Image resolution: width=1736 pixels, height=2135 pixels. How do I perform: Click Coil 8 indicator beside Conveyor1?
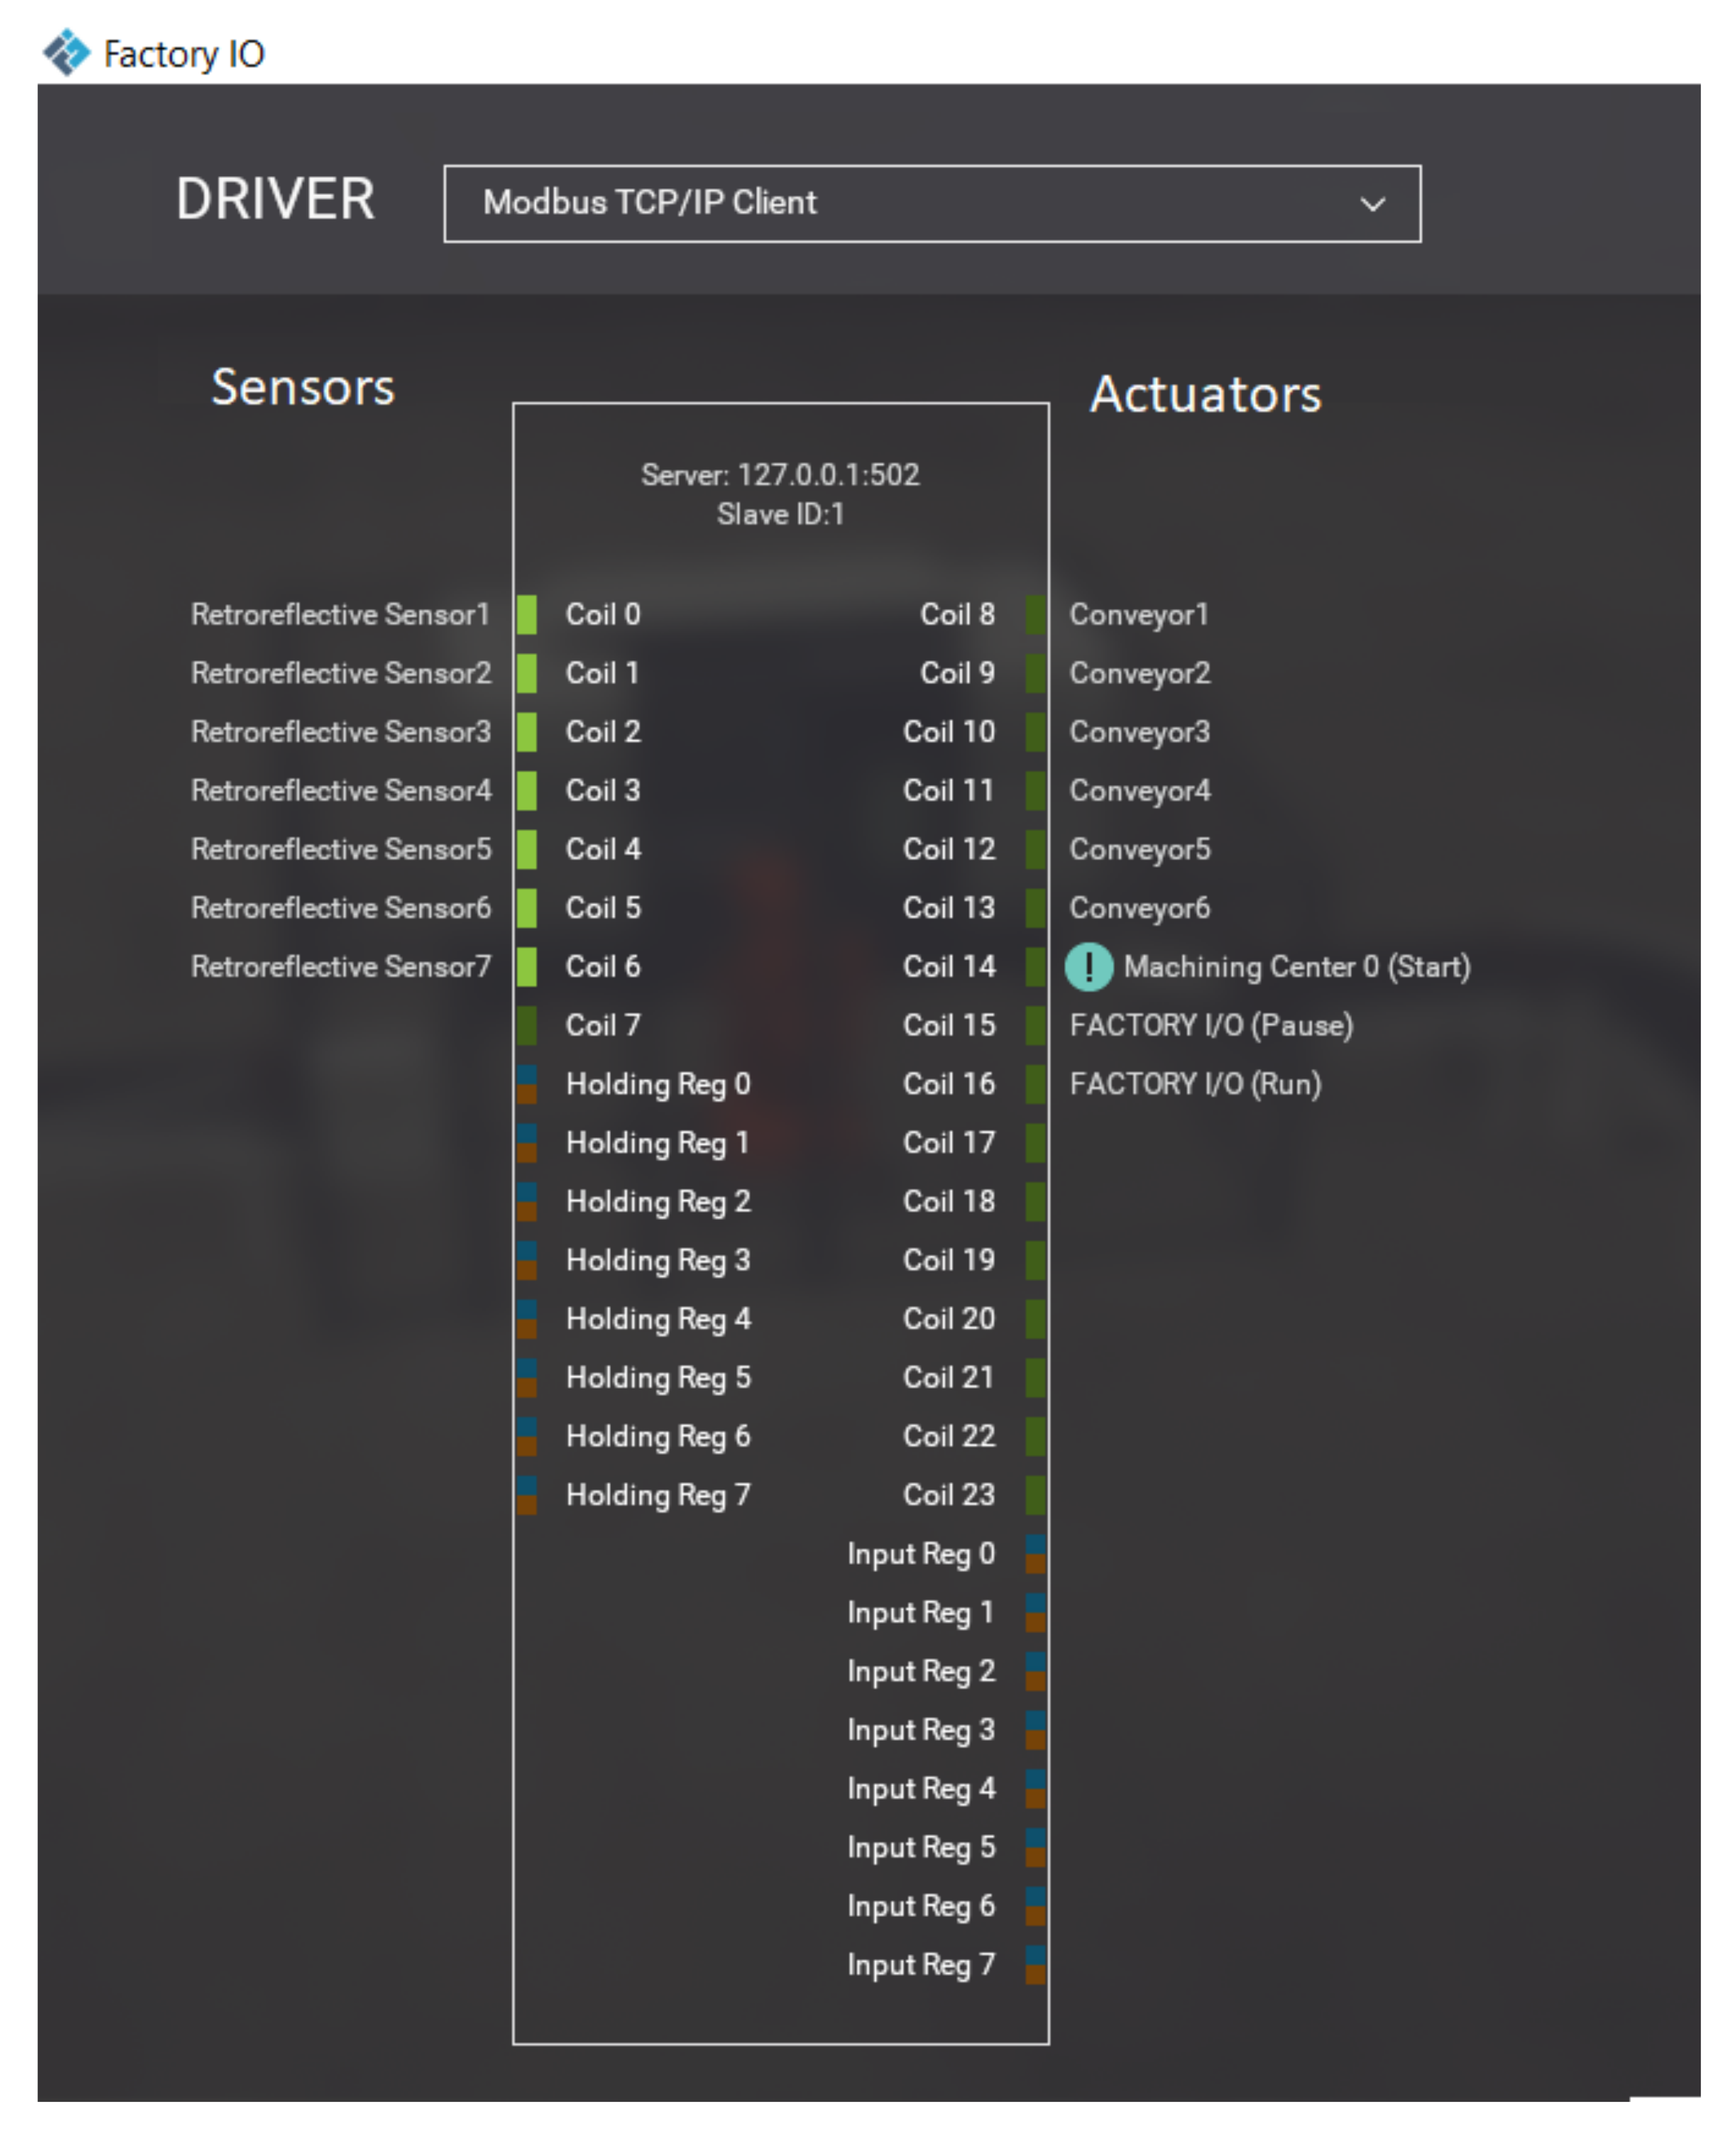point(1036,614)
